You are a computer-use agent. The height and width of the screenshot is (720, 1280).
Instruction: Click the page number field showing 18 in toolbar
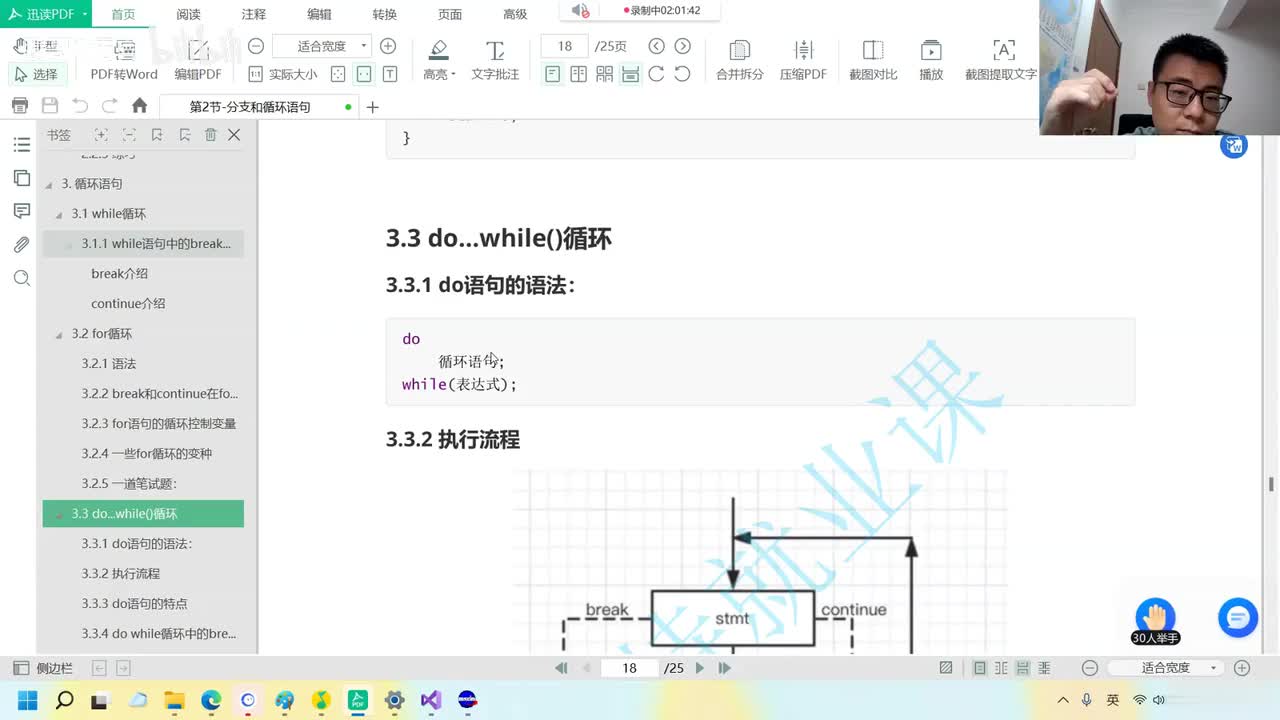[x=565, y=46]
